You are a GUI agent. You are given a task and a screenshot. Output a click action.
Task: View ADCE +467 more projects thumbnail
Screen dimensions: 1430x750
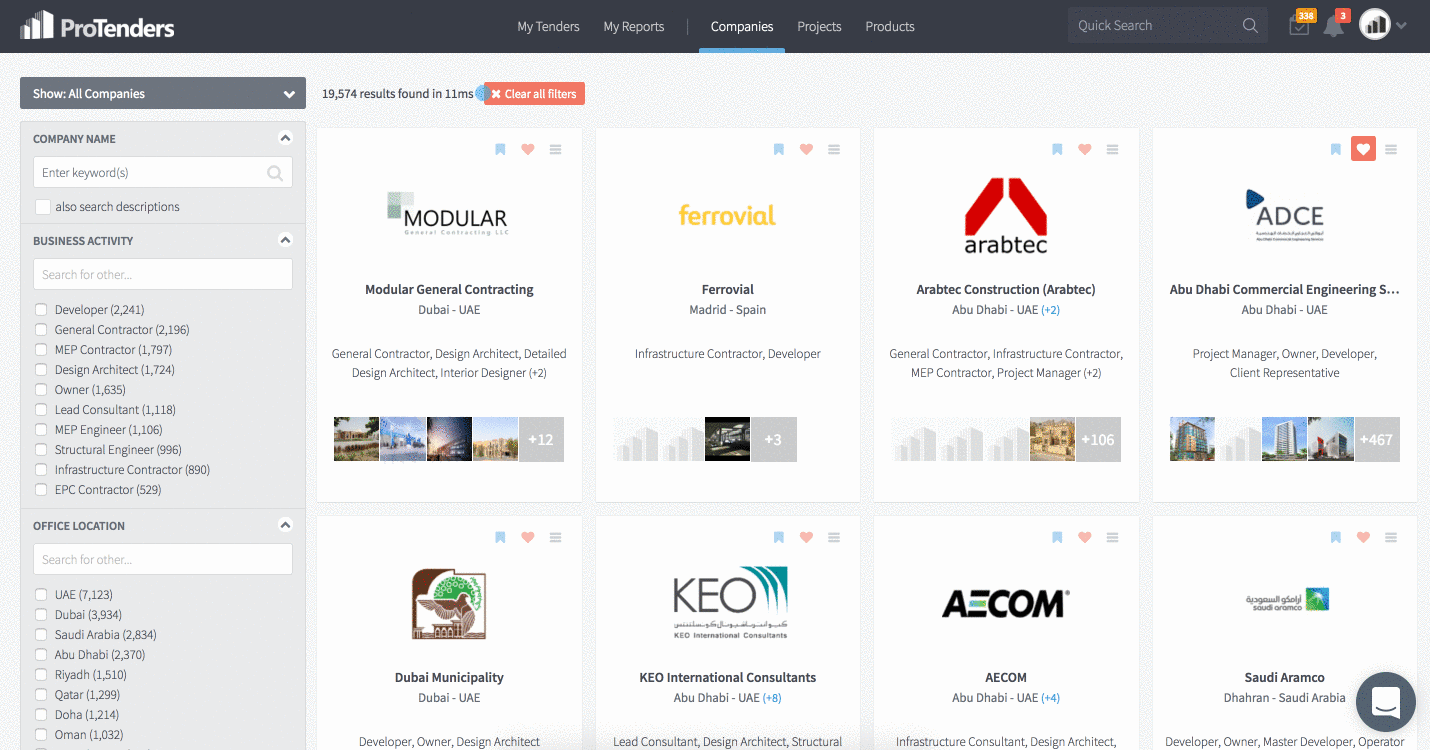click(1377, 439)
